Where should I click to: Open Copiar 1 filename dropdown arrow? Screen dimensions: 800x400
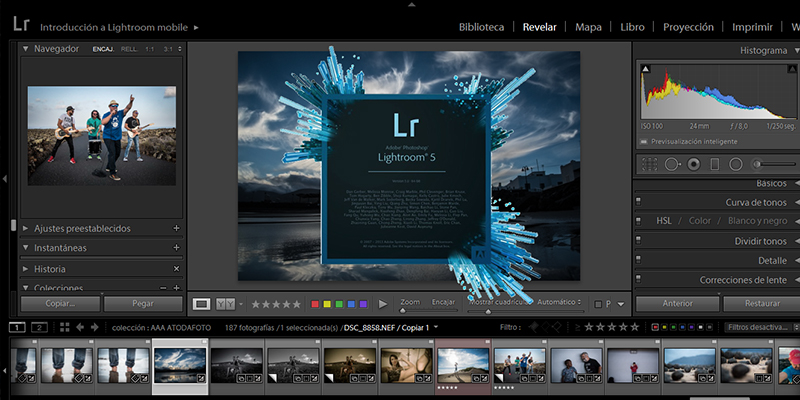(x=436, y=327)
